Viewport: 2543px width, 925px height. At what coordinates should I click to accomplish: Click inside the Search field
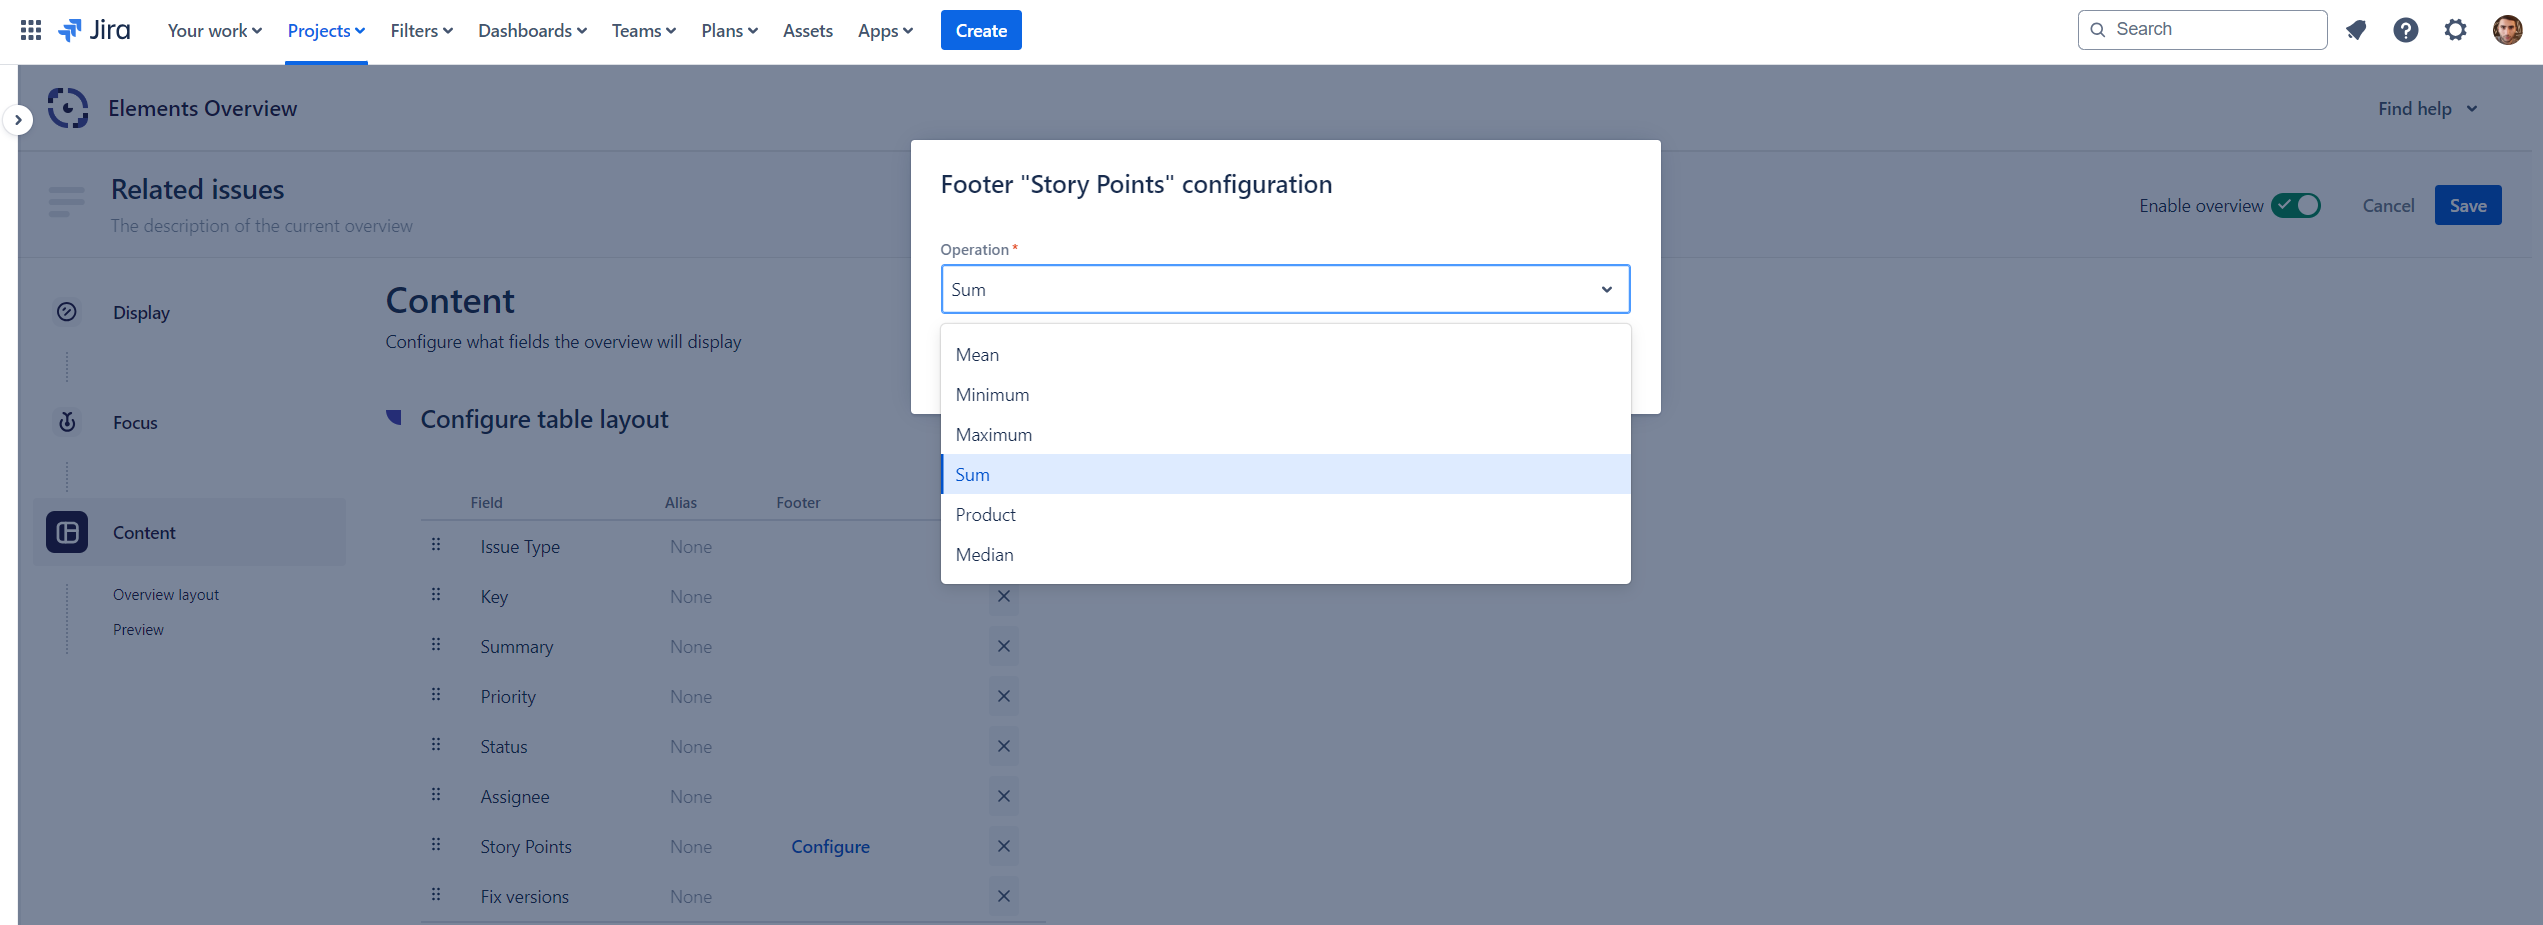click(x=2200, y=29)
